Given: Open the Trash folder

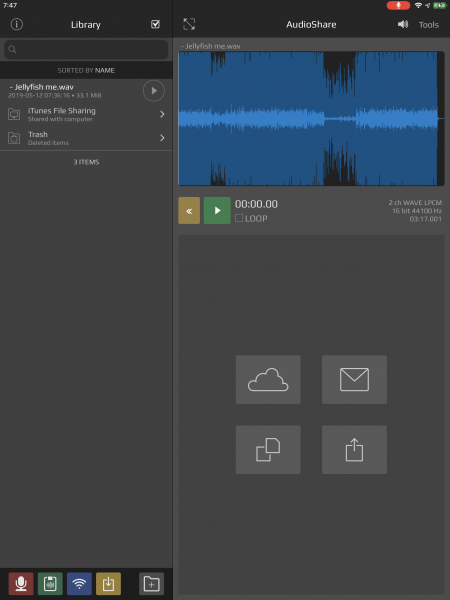Looking at the screenshot, I should point(86,138).
